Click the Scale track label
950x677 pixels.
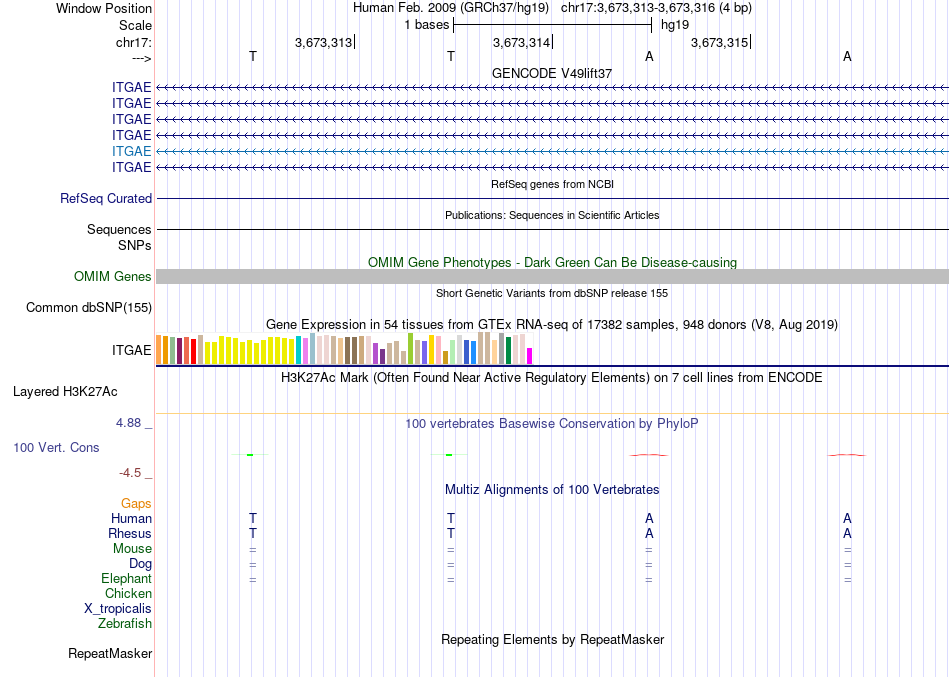pos(135,25)
